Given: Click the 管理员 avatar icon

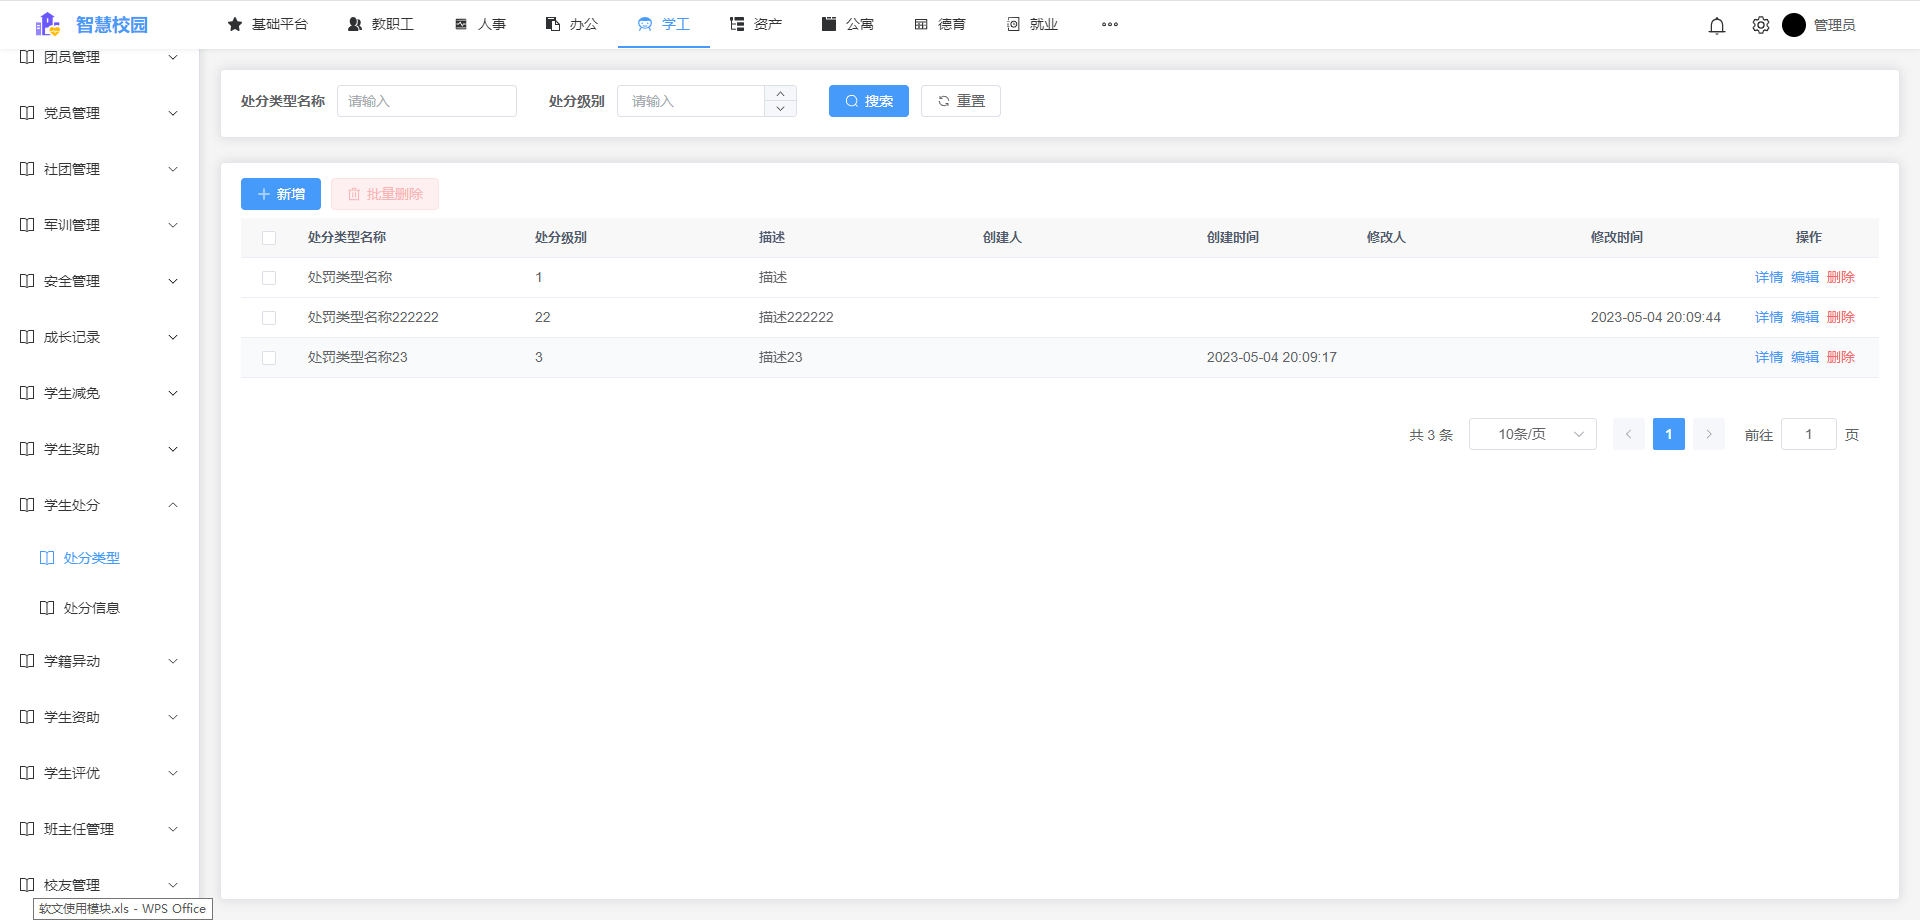Looking at the screenshot, I should [1794, 25].
